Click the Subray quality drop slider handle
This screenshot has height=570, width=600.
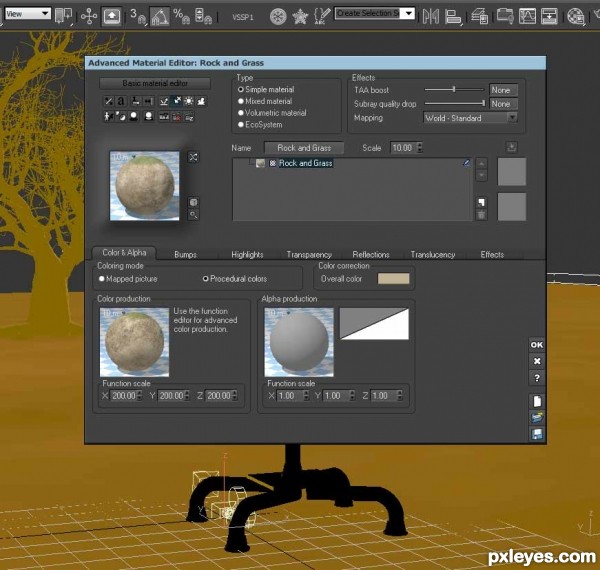484,103
